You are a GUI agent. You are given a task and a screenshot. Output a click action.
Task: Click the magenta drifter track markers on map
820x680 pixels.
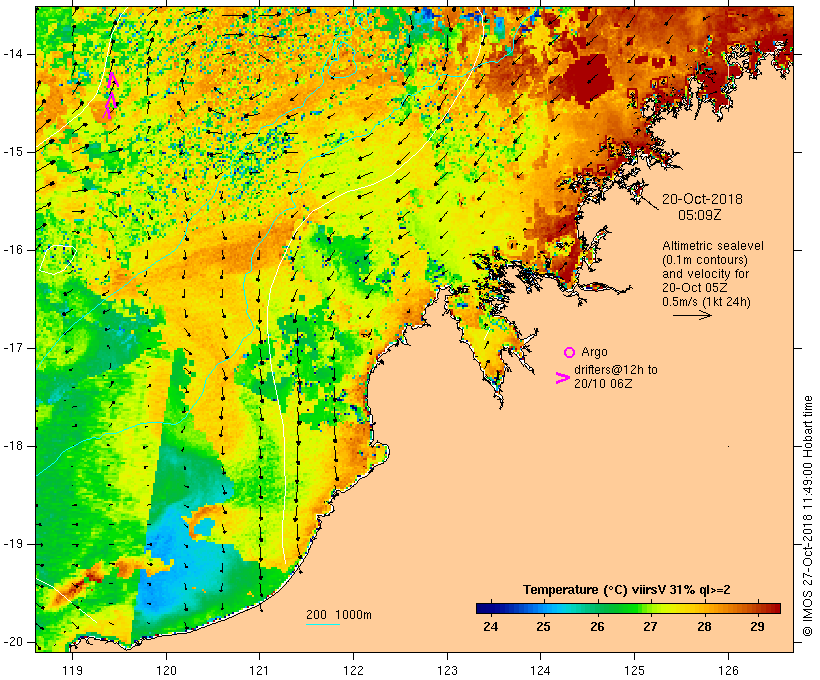111,96
